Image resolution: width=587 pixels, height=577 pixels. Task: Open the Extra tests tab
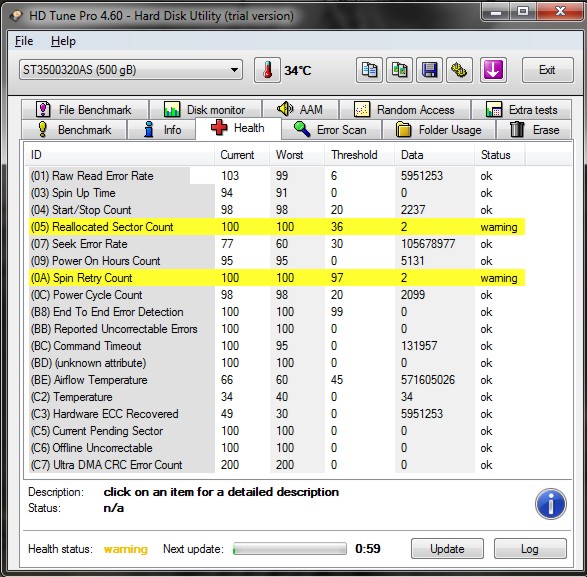521,110
